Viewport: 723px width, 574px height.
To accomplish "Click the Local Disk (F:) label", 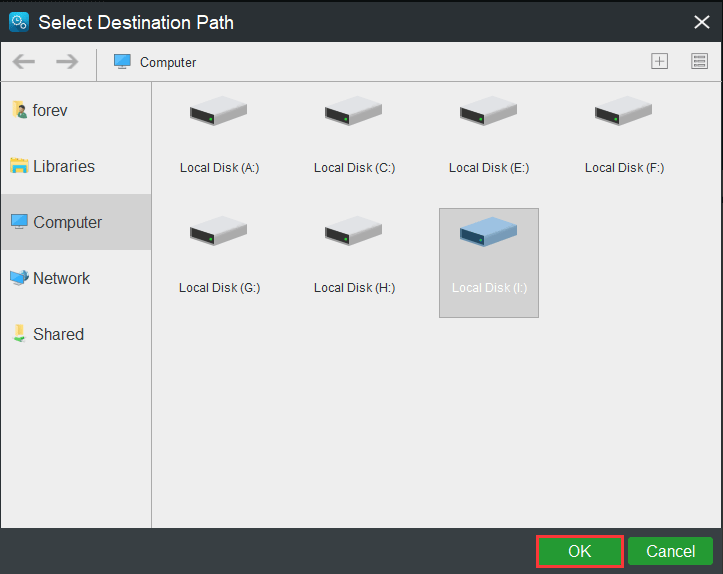I will 624,168.
